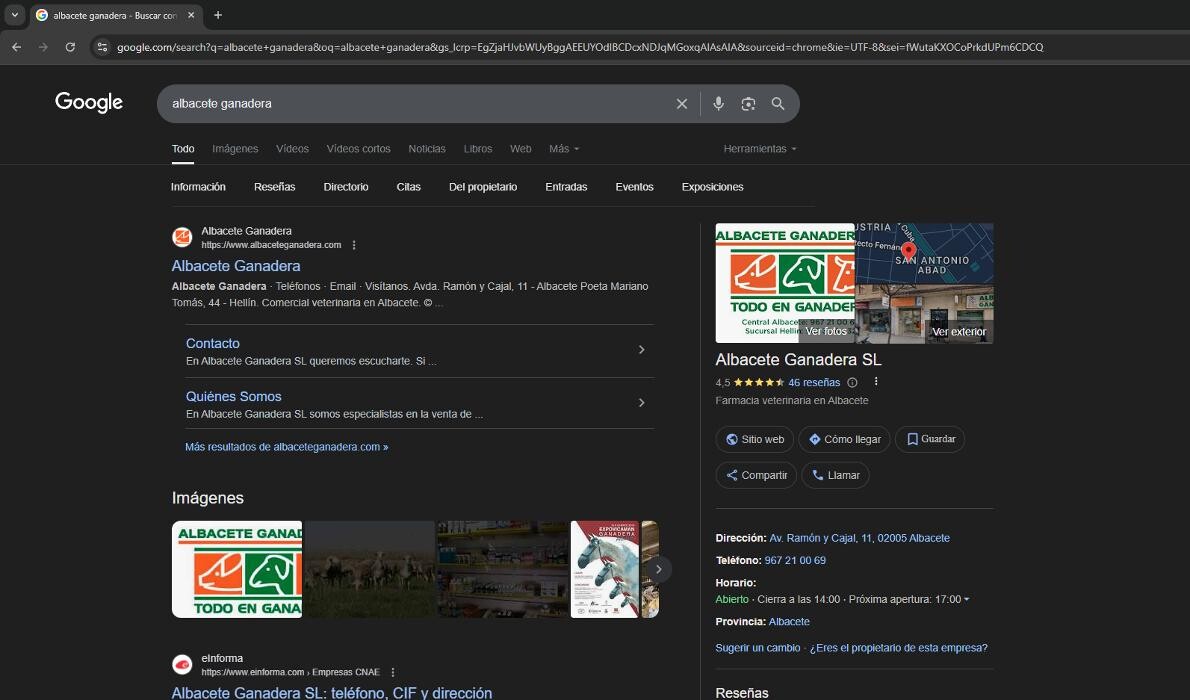Click the magnifying glass search icon
1190x700 pixels.
(x=778, y=104)
